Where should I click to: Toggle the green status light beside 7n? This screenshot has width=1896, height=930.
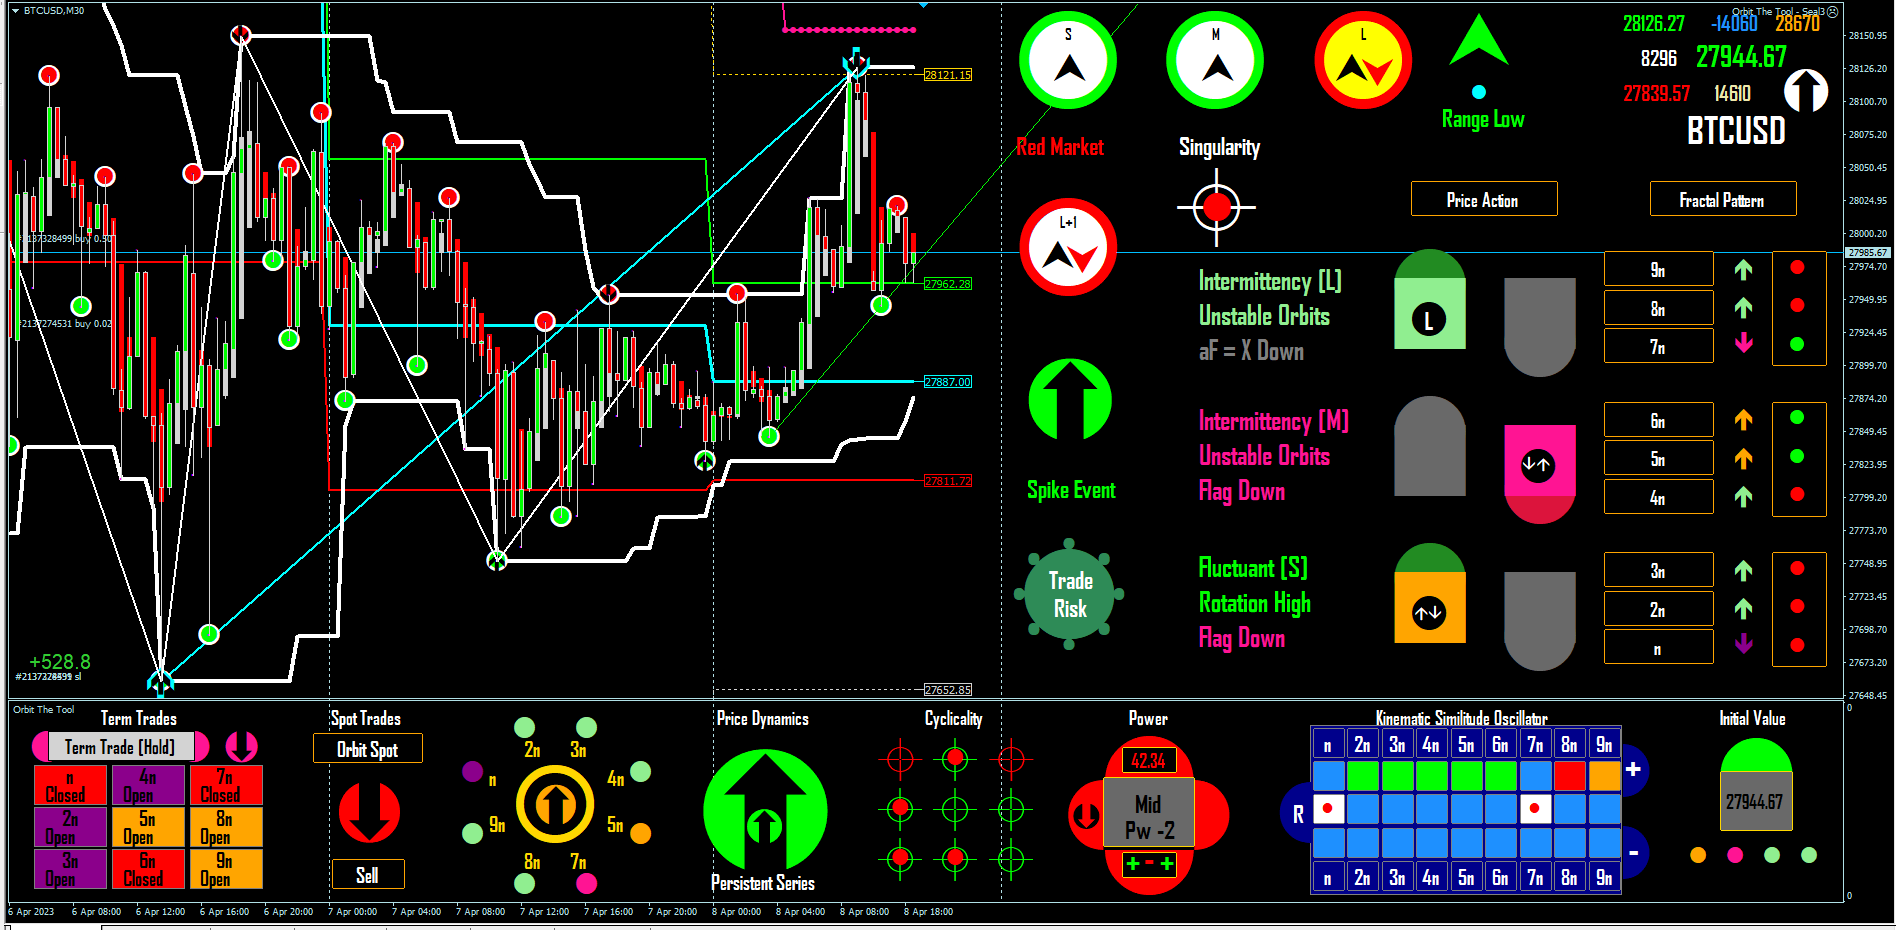[x=1797, y=344]
